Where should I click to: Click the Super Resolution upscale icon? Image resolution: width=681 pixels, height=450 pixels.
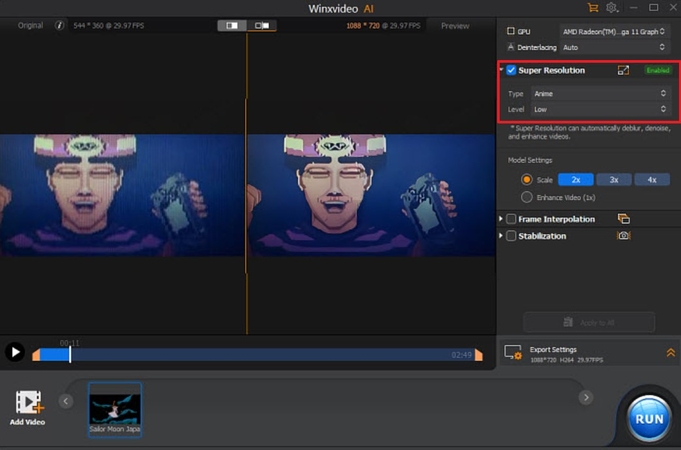[x=623, y=70]
